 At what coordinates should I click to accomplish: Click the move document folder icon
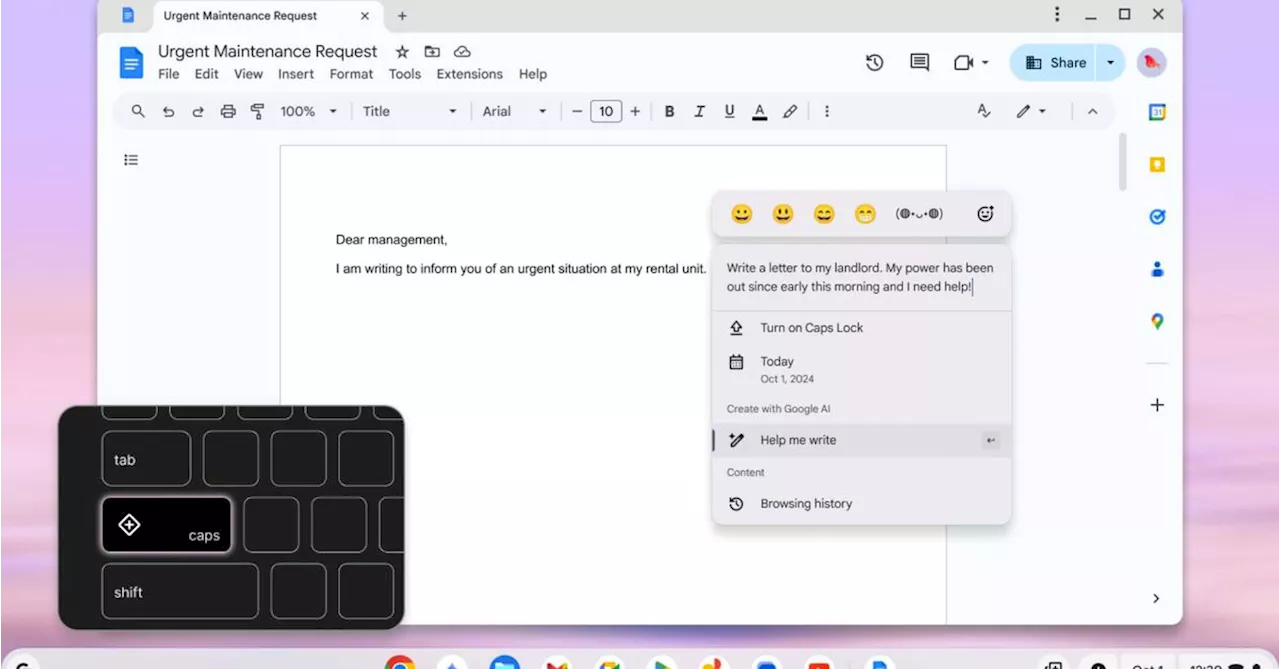432,52
